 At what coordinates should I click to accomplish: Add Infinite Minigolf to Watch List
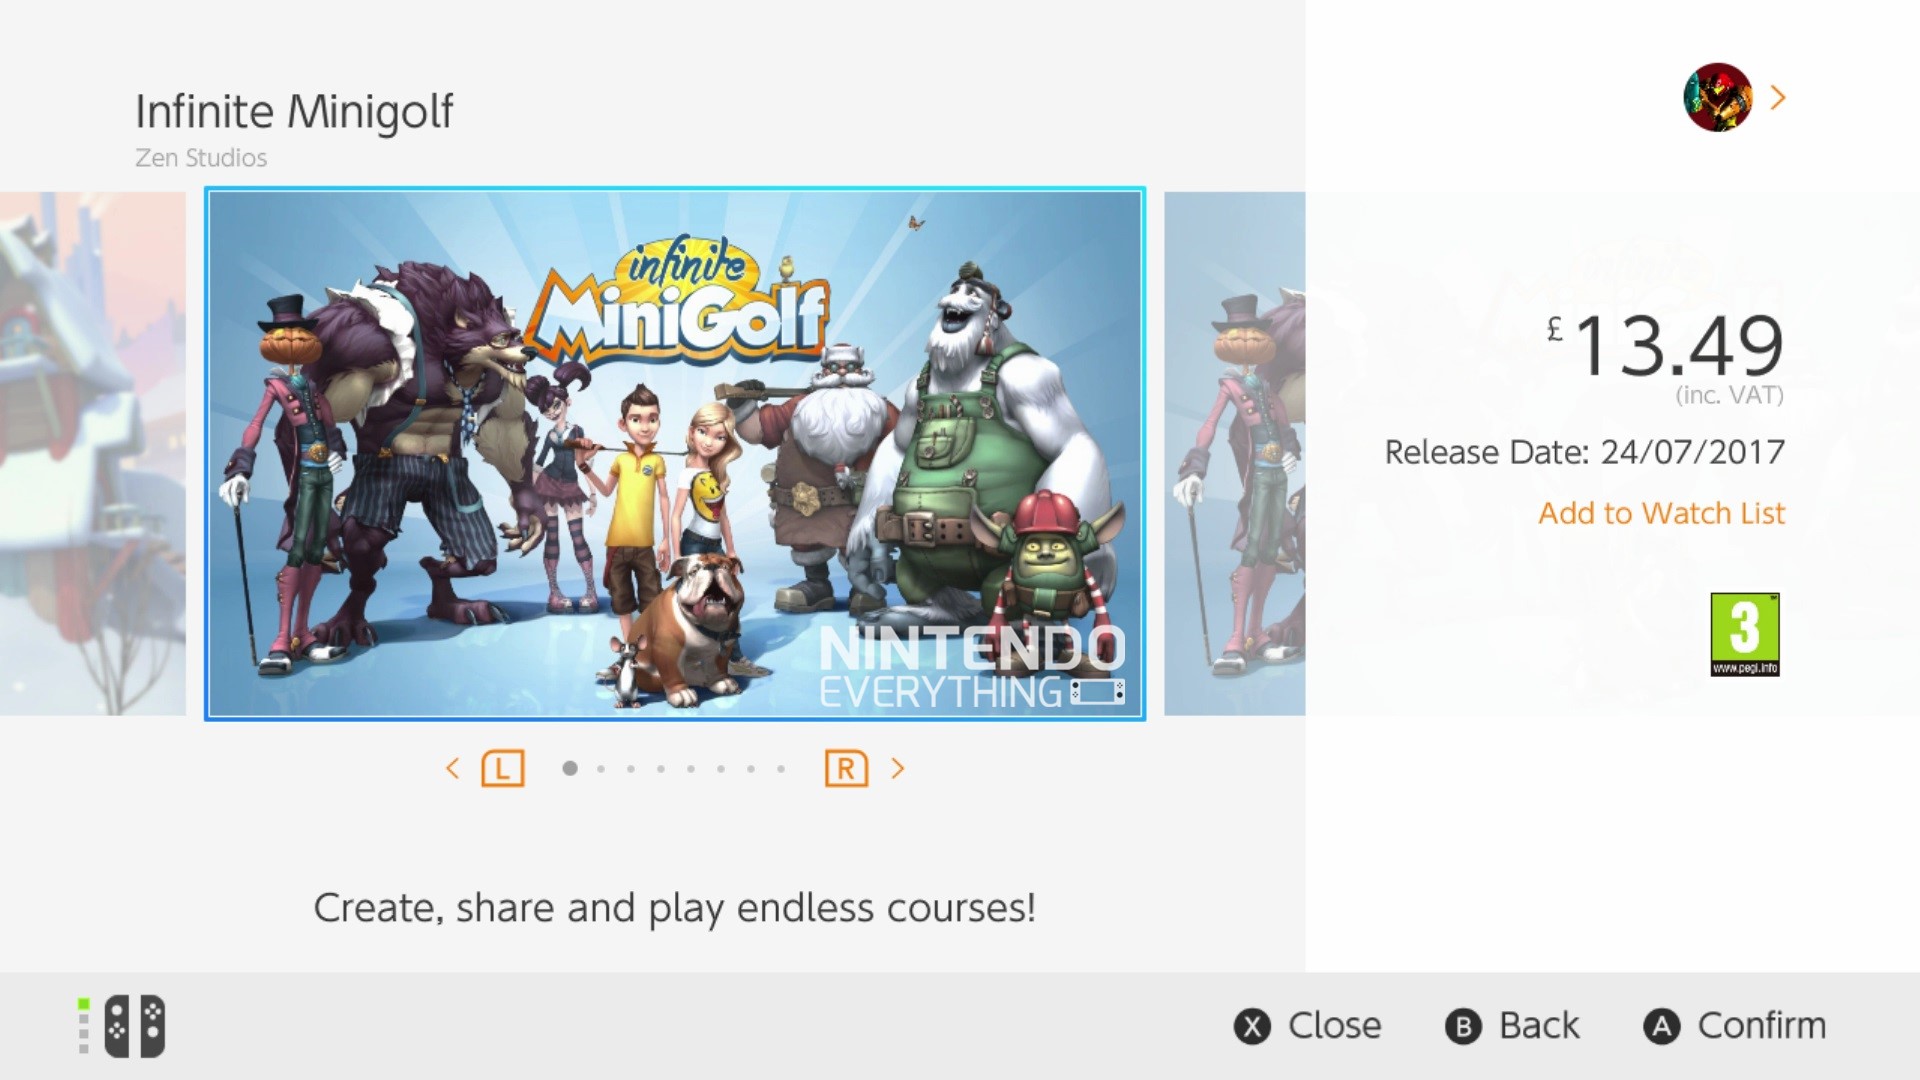pyautogui.click(x=1661, y=513)
